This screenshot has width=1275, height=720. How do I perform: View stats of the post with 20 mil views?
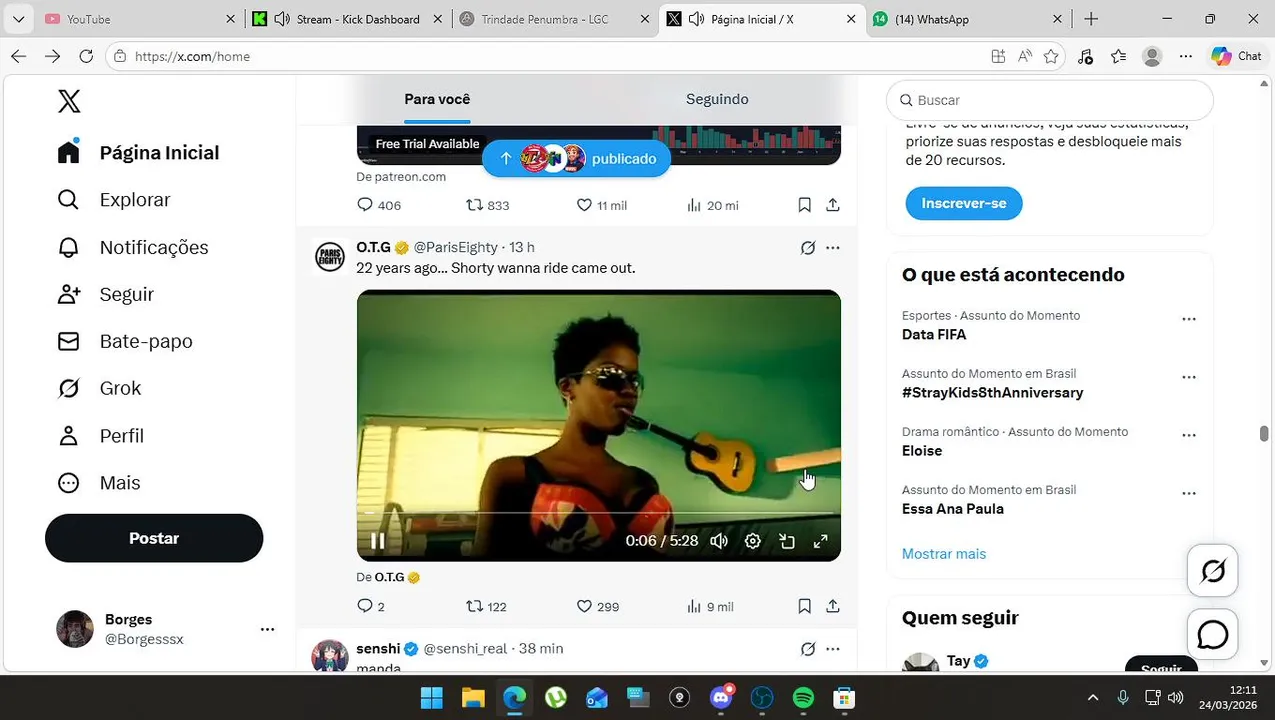click(x=712, y=205)
